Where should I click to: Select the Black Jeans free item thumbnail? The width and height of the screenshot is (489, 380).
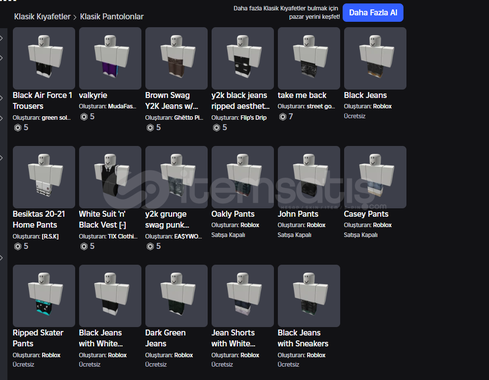[x=375, y=58]
